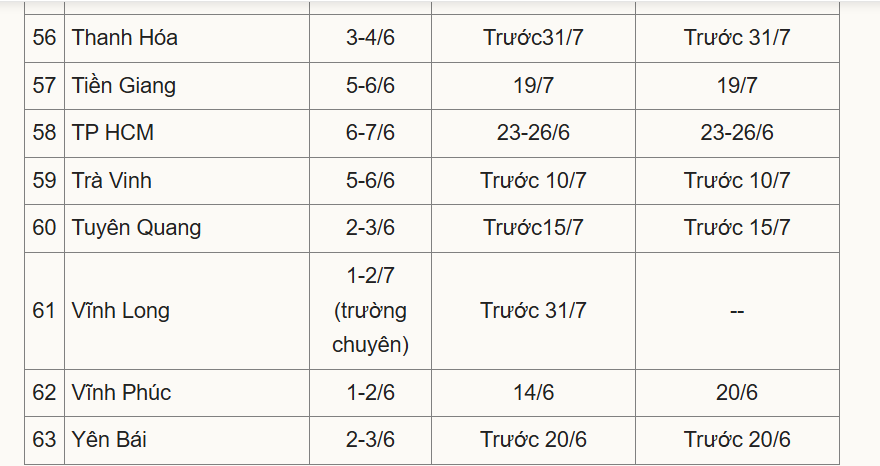880x466 pixels.
Task: Click row number 58
Action: tap(44, 133)
